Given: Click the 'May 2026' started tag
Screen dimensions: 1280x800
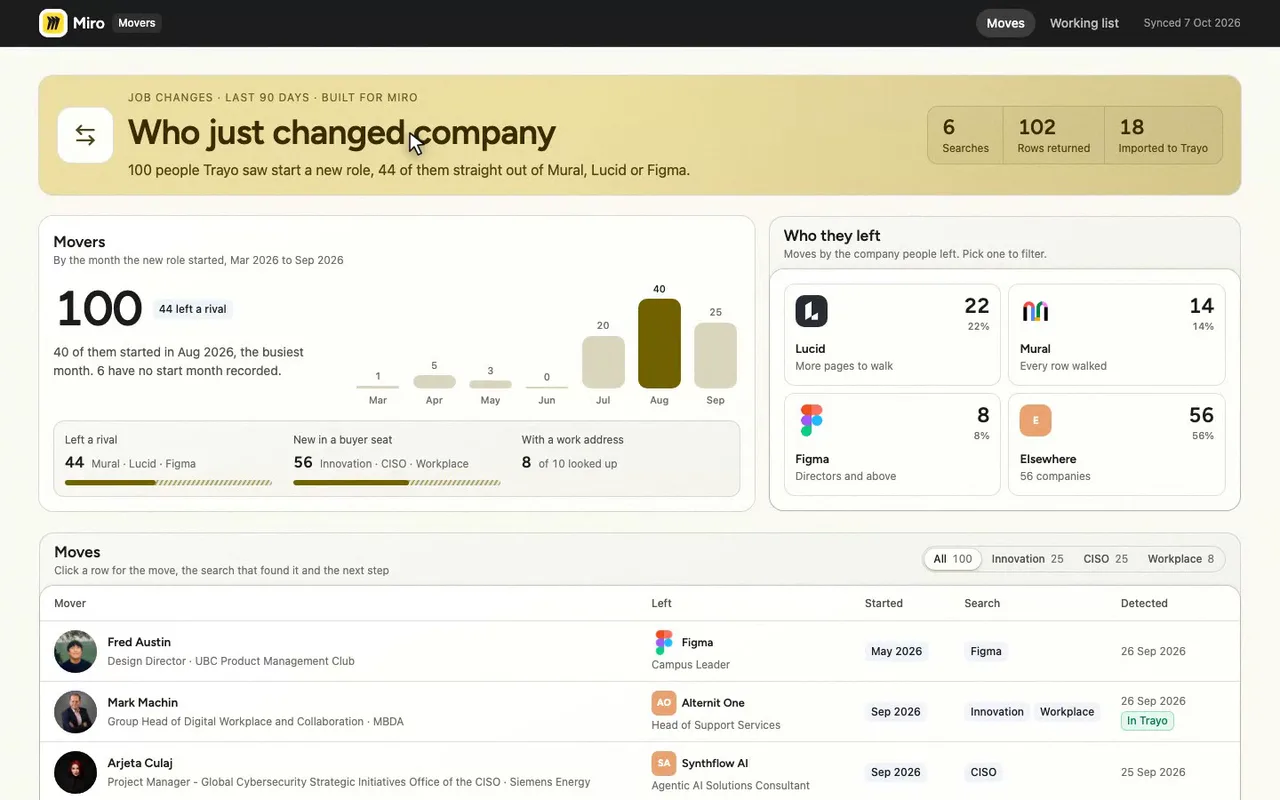Looking at the screenshot, I should pyautogui.click(x=897, y=651).
